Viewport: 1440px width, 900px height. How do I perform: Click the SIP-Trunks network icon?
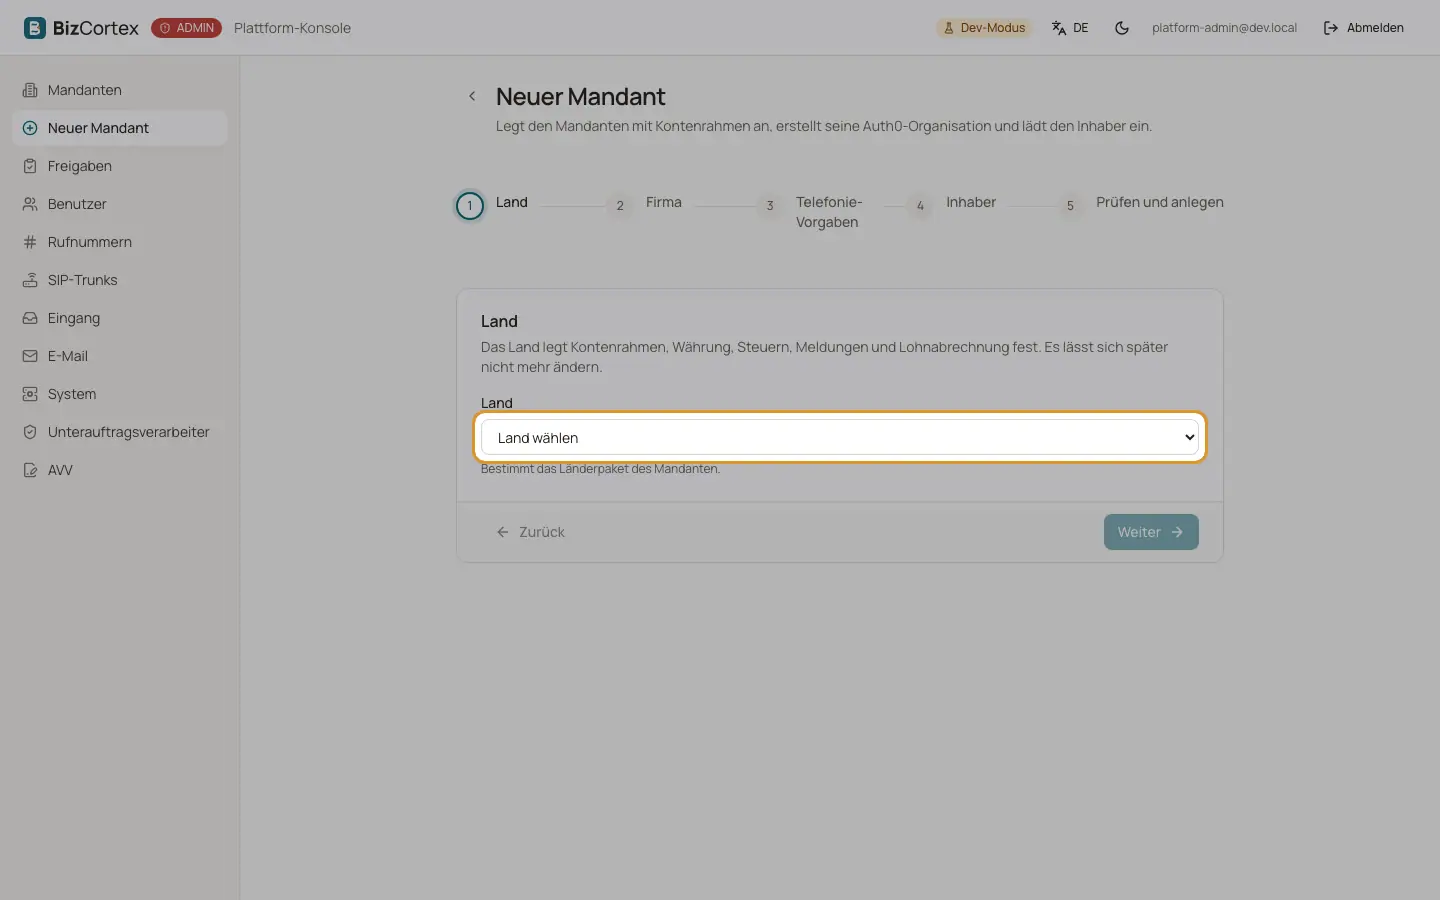(x=30, y=280)
